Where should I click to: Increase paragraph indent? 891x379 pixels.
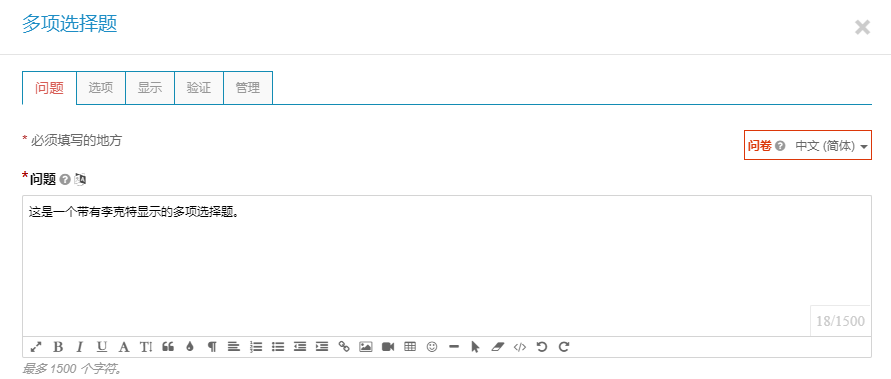point(322,347)
